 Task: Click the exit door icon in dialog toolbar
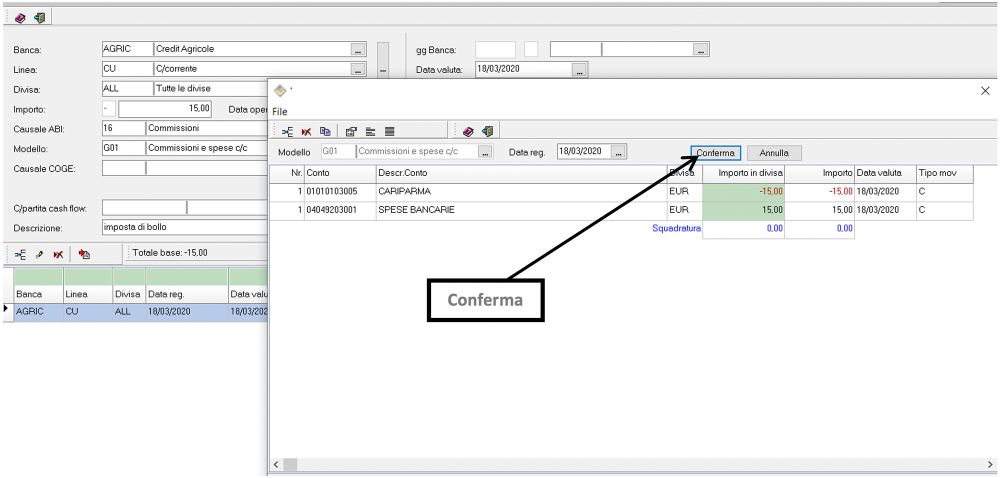click(487, 131)
